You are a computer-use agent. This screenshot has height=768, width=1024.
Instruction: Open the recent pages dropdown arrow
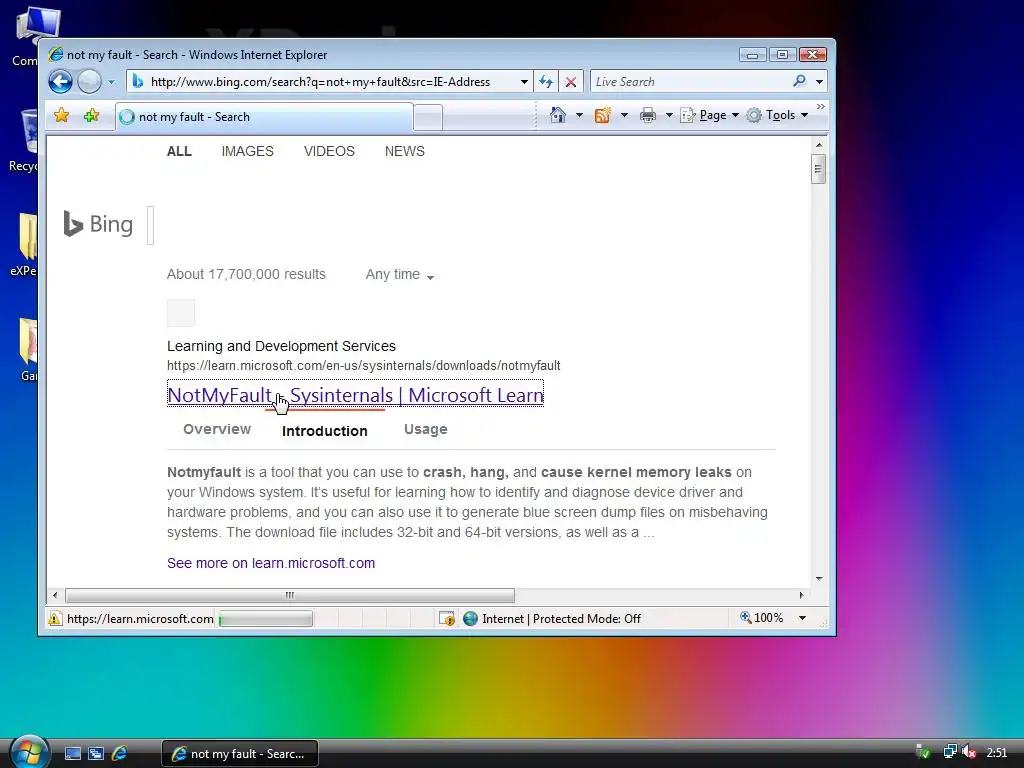tap(112, 82)
